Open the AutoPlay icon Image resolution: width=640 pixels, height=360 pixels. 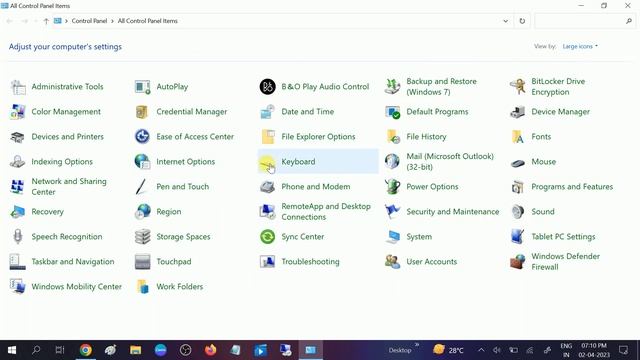pos(142,87)
